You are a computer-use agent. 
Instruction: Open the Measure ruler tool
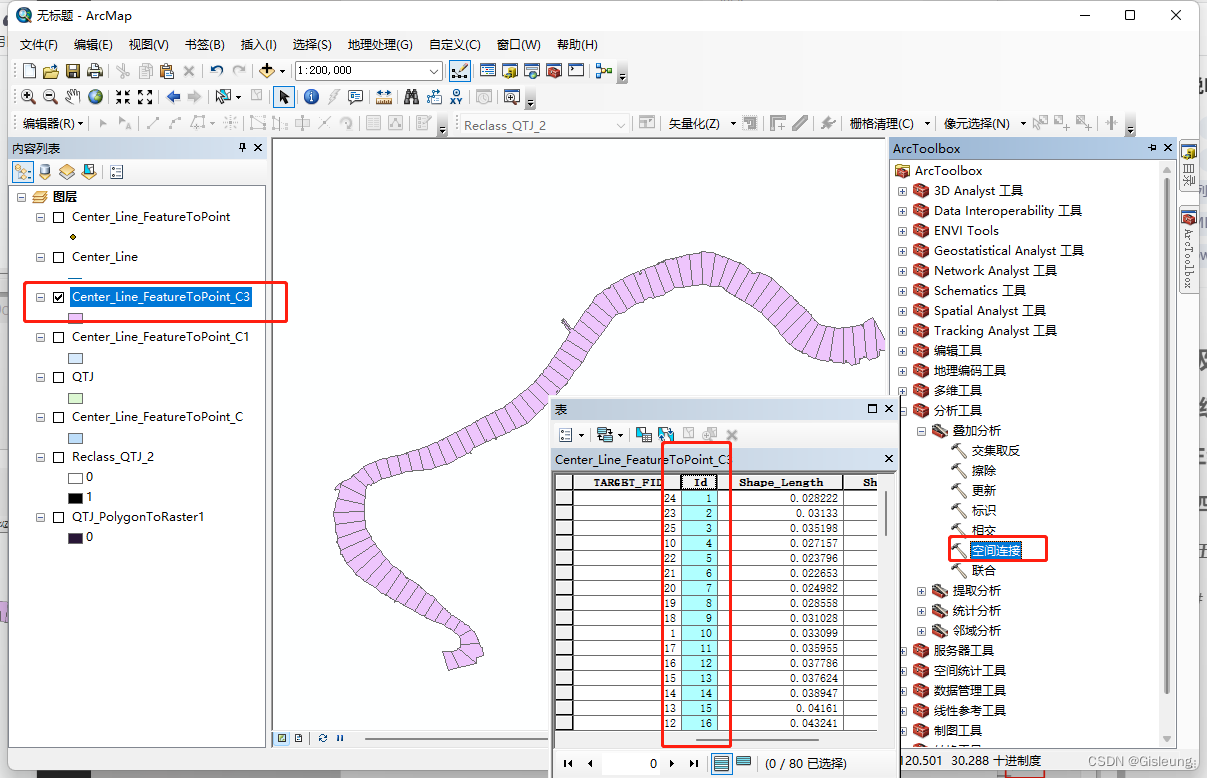pos(383,97)
